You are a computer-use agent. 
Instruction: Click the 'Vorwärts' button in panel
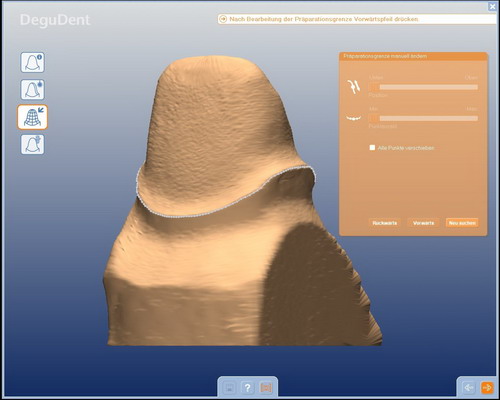tap(423, 223)
